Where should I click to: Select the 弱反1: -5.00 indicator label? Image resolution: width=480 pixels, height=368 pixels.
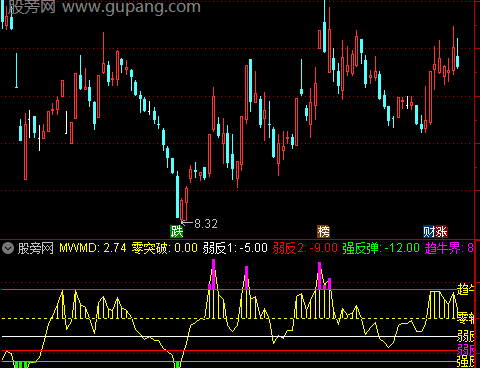[235, 248]
